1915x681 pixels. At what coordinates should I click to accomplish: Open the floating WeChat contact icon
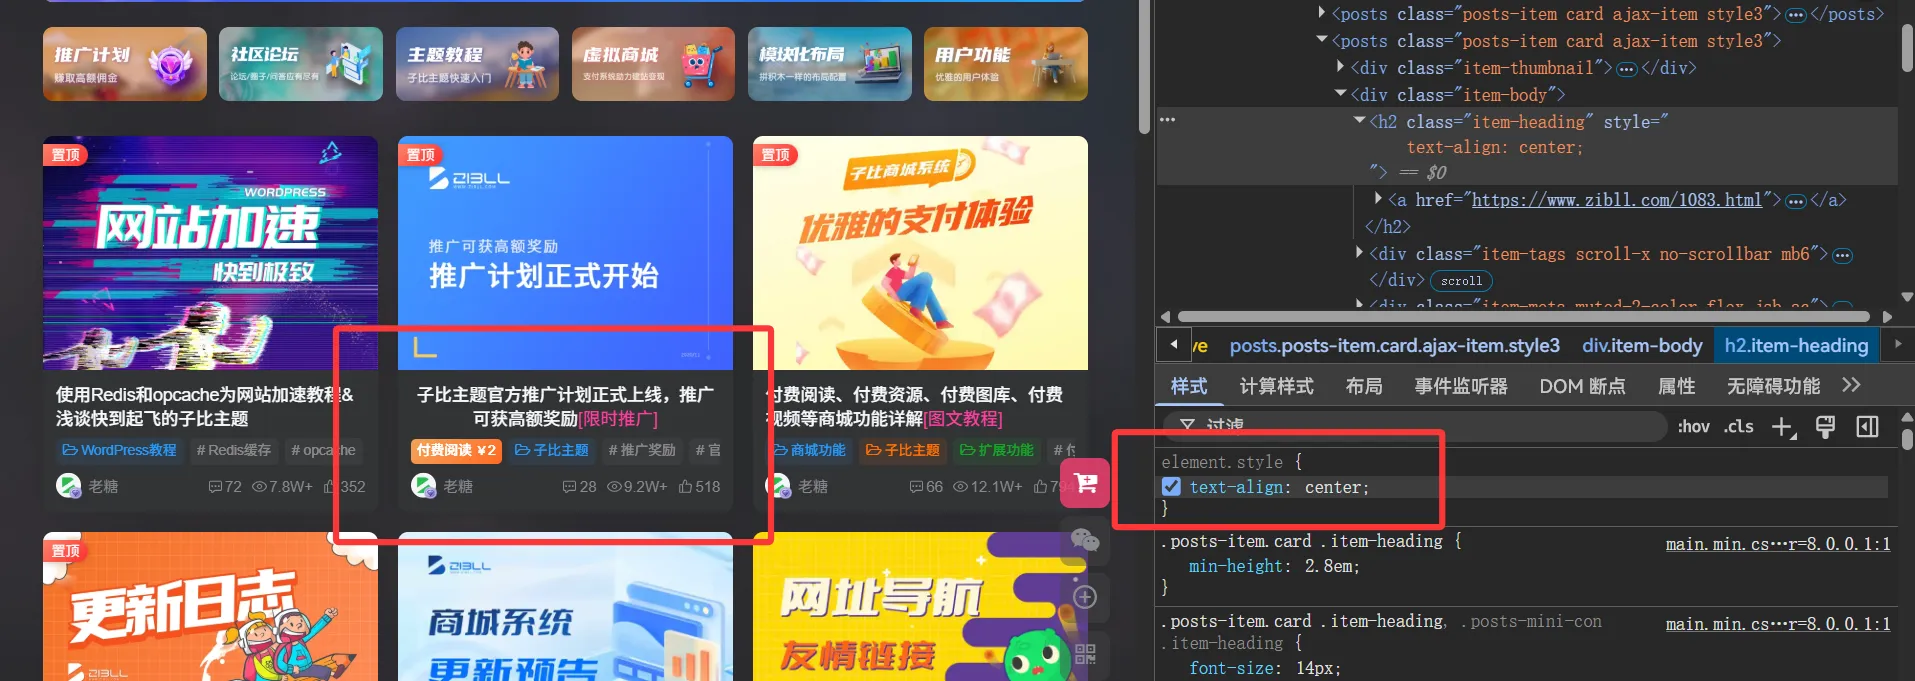[x=1085, y=541]
